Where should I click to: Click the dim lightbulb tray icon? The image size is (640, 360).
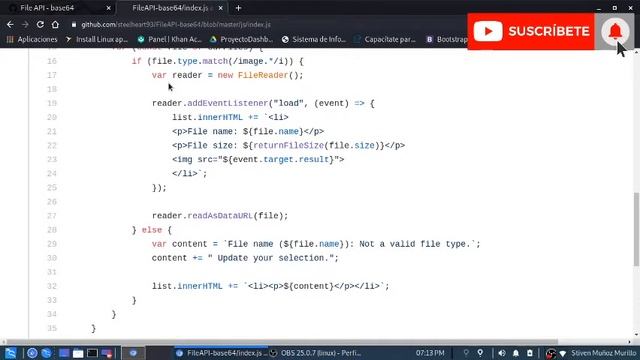point(466,353)
